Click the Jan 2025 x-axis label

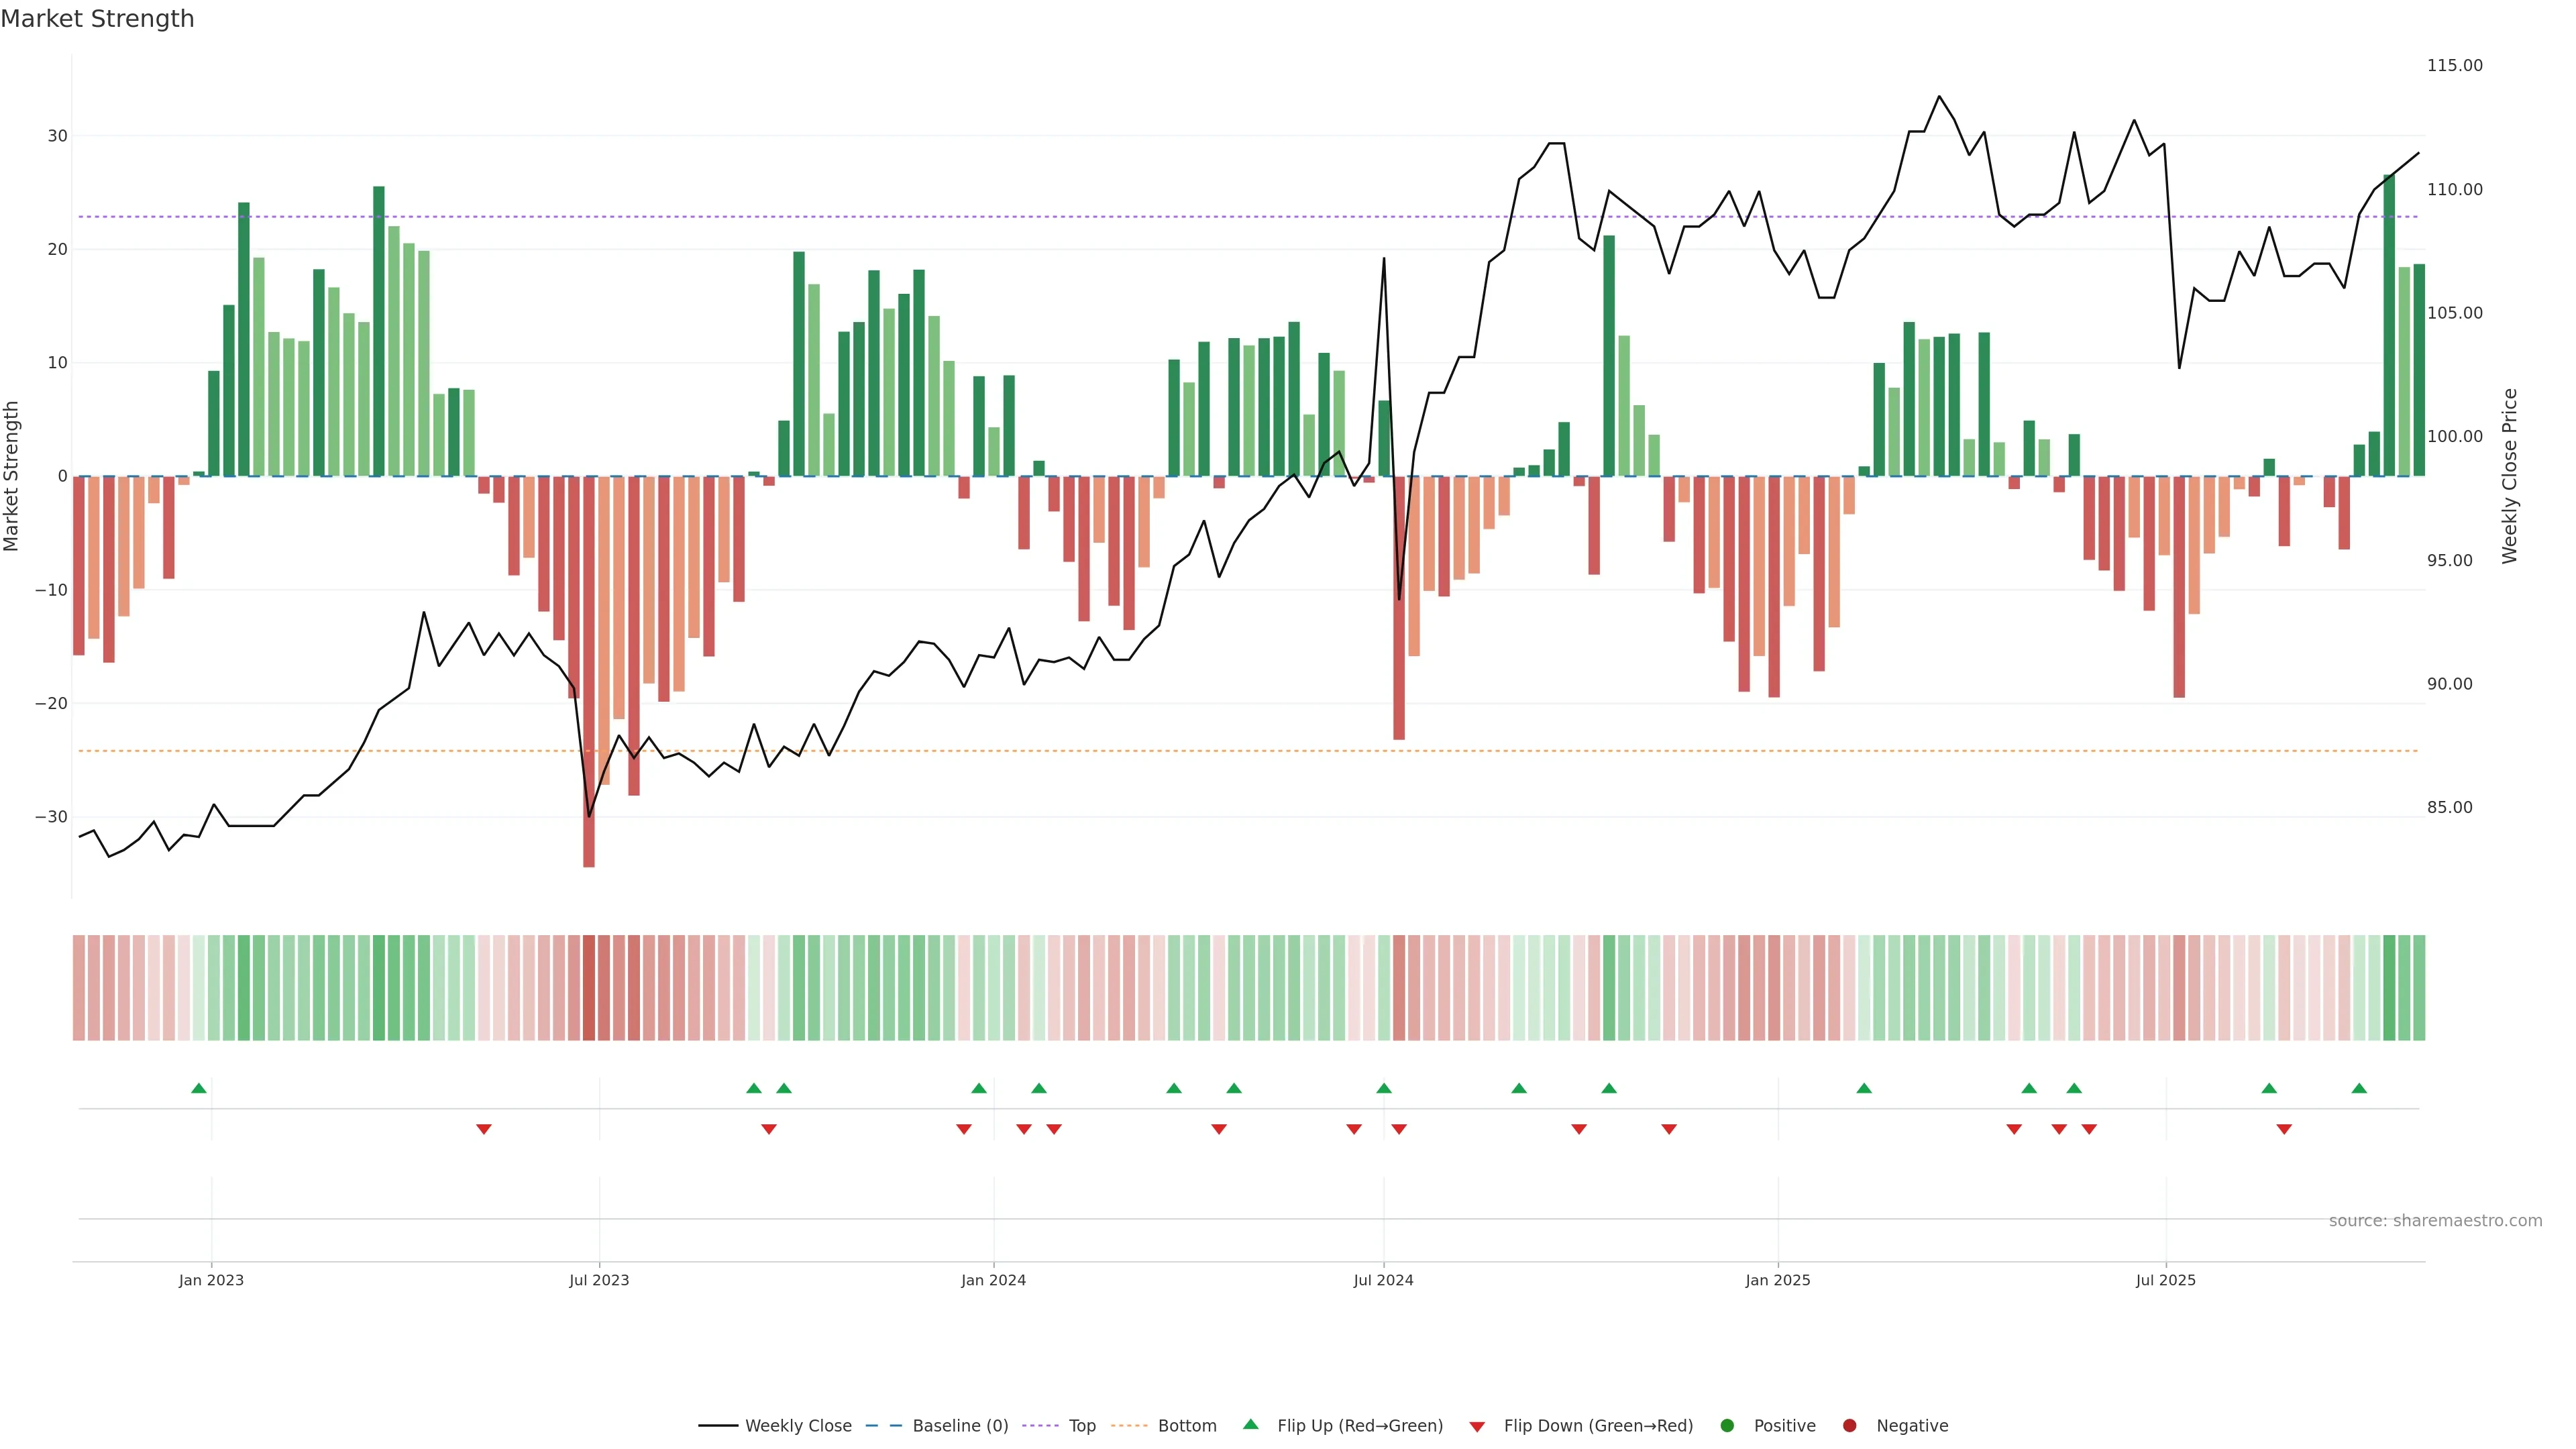(1778, 1280)
